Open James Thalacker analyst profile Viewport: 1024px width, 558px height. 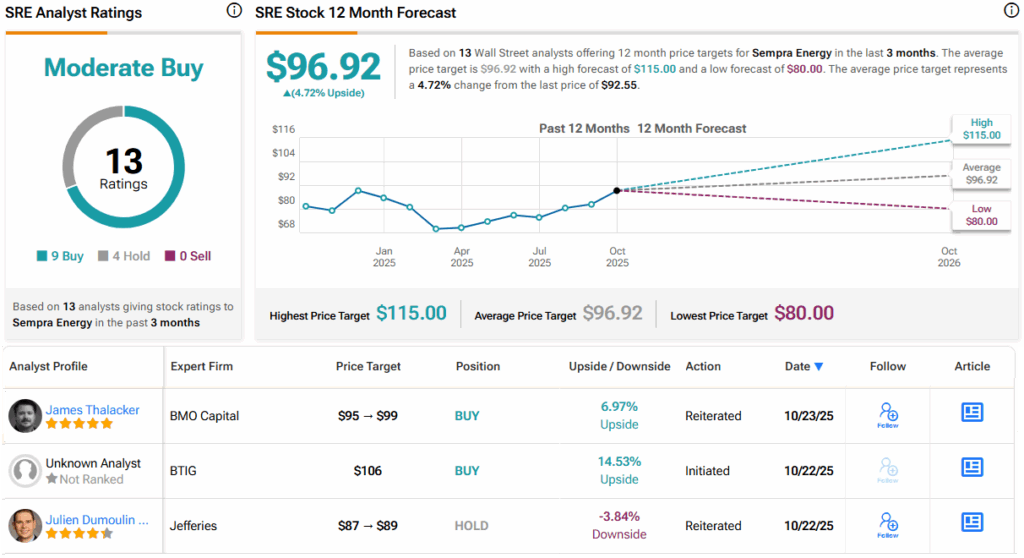tap(93, 410)
